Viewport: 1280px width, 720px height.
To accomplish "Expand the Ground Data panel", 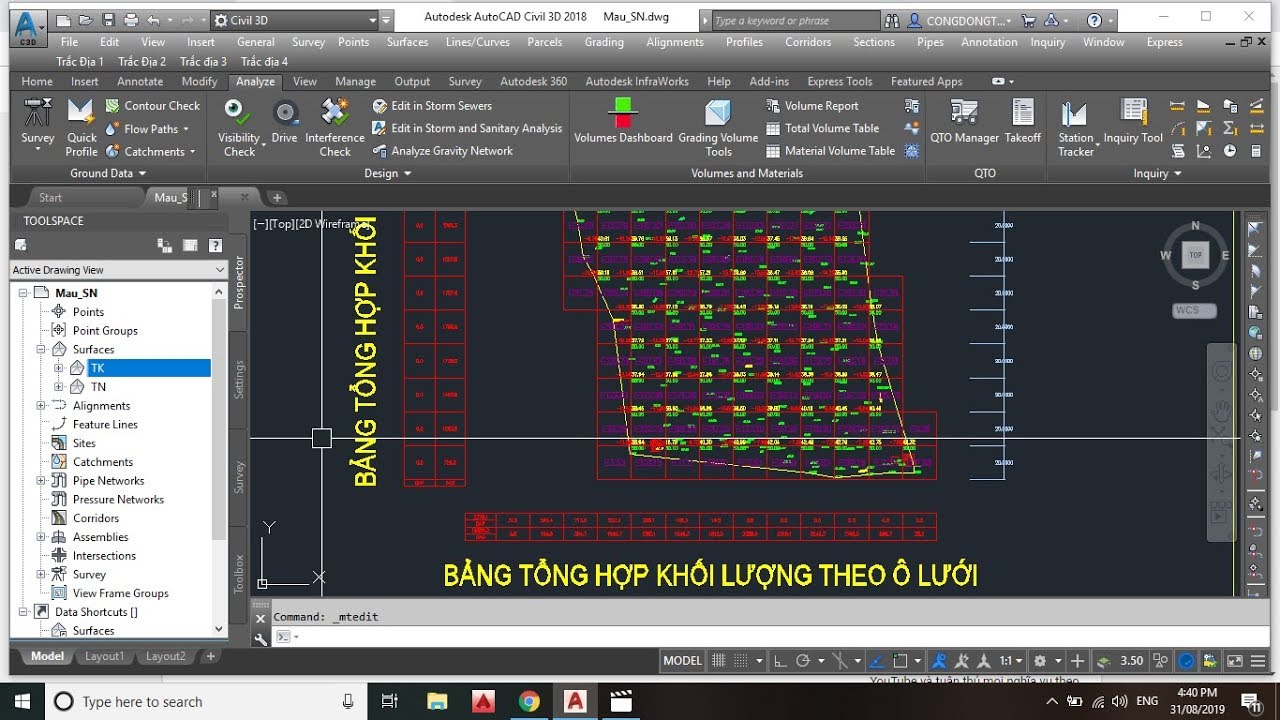I will click(x=107, y=173).
